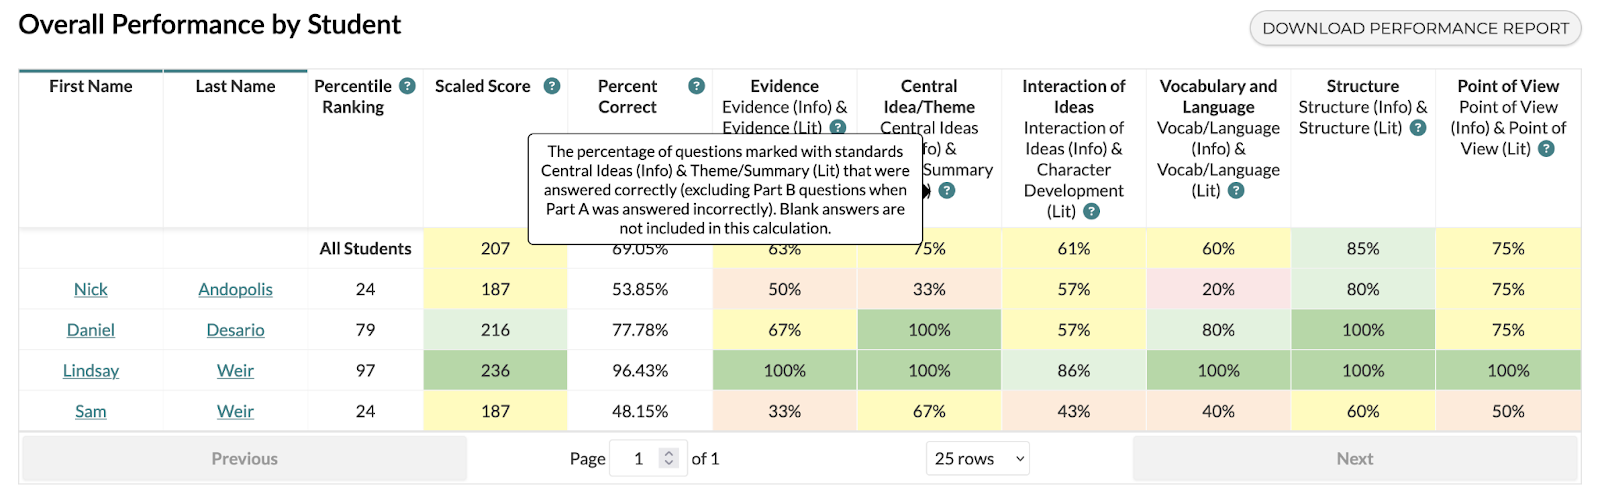Open the Andopolis last name link

[235, 289]
